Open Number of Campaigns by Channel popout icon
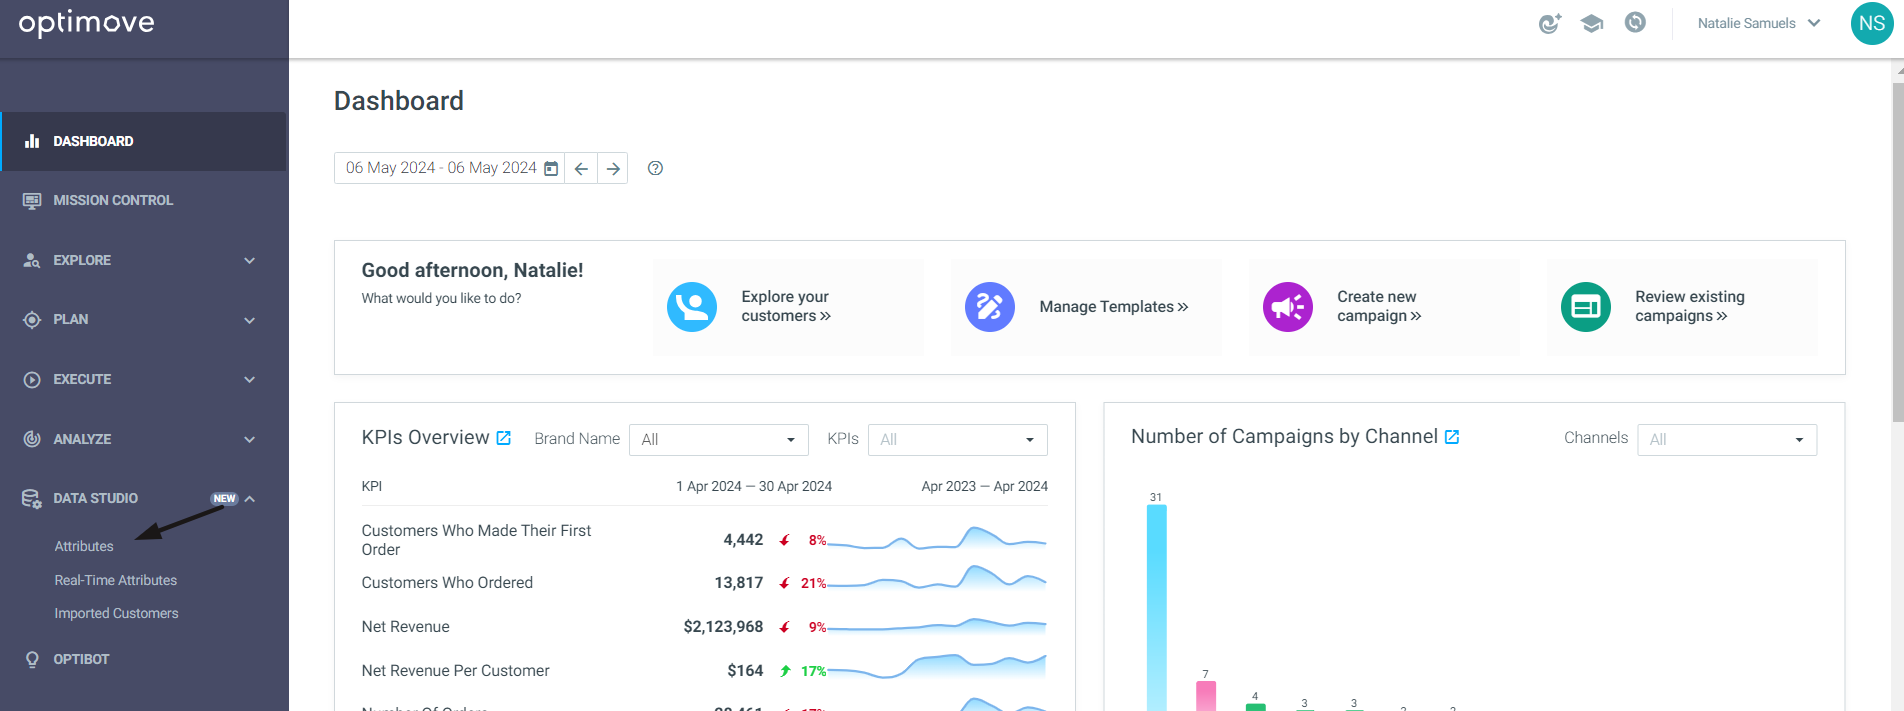 (x=1452, y=437)
